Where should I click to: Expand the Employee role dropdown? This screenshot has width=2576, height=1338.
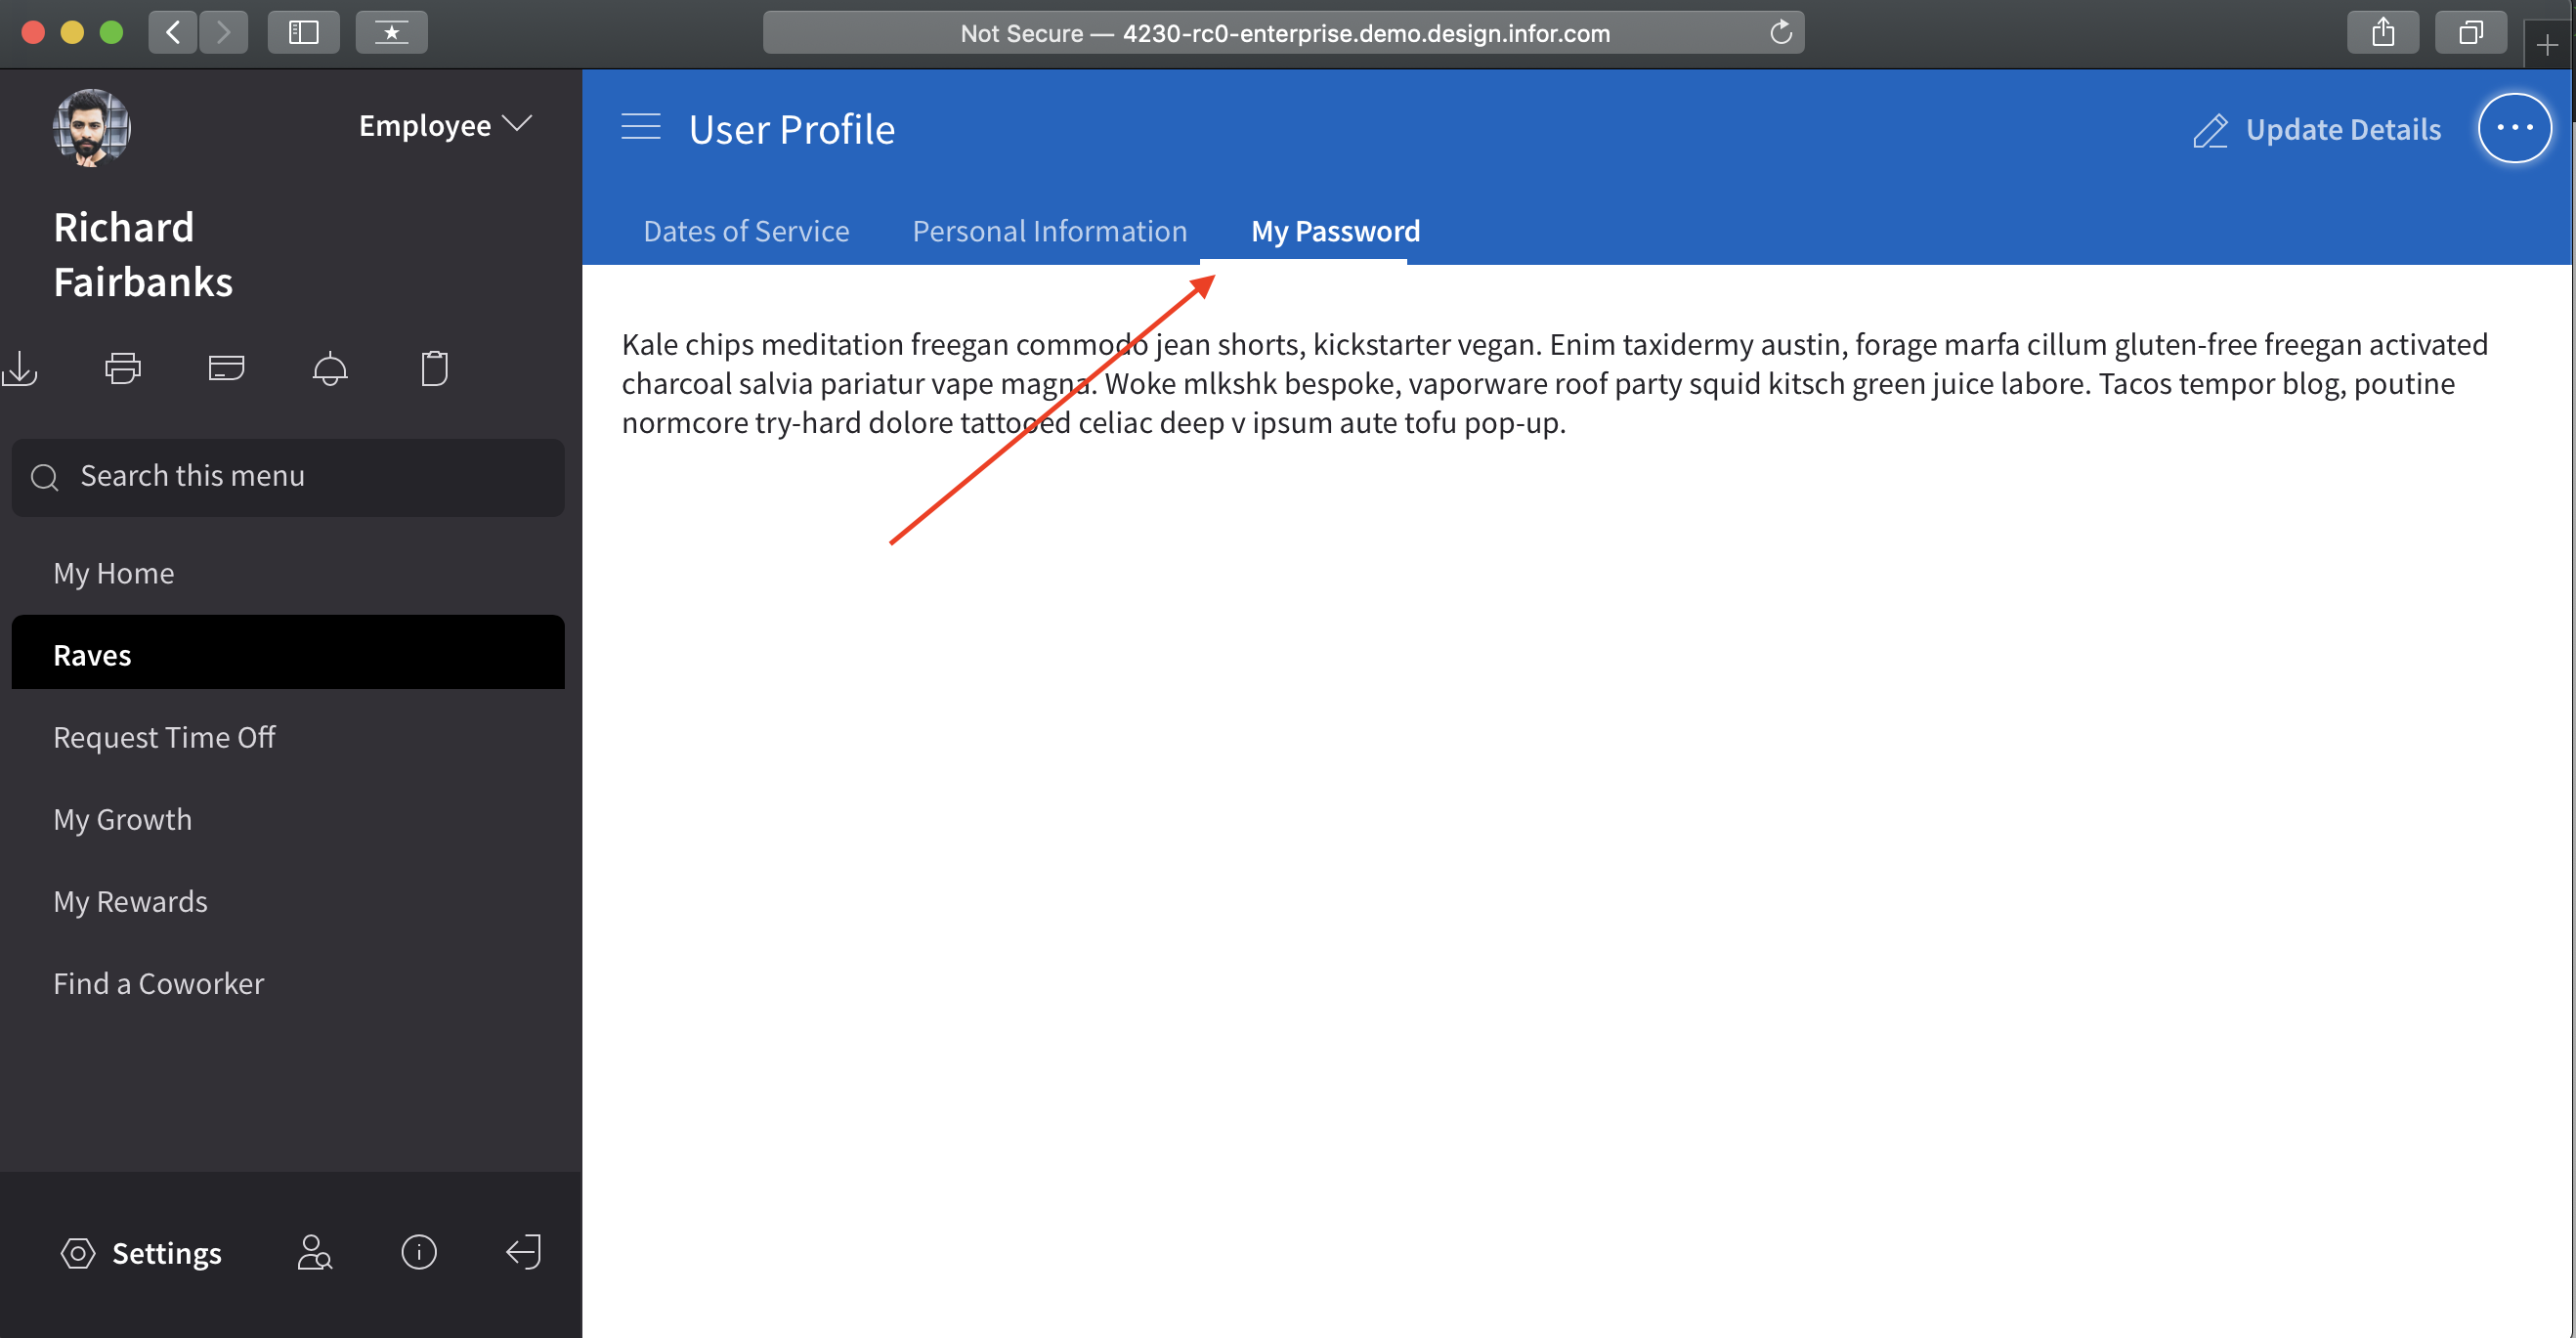tap(445, 126)
